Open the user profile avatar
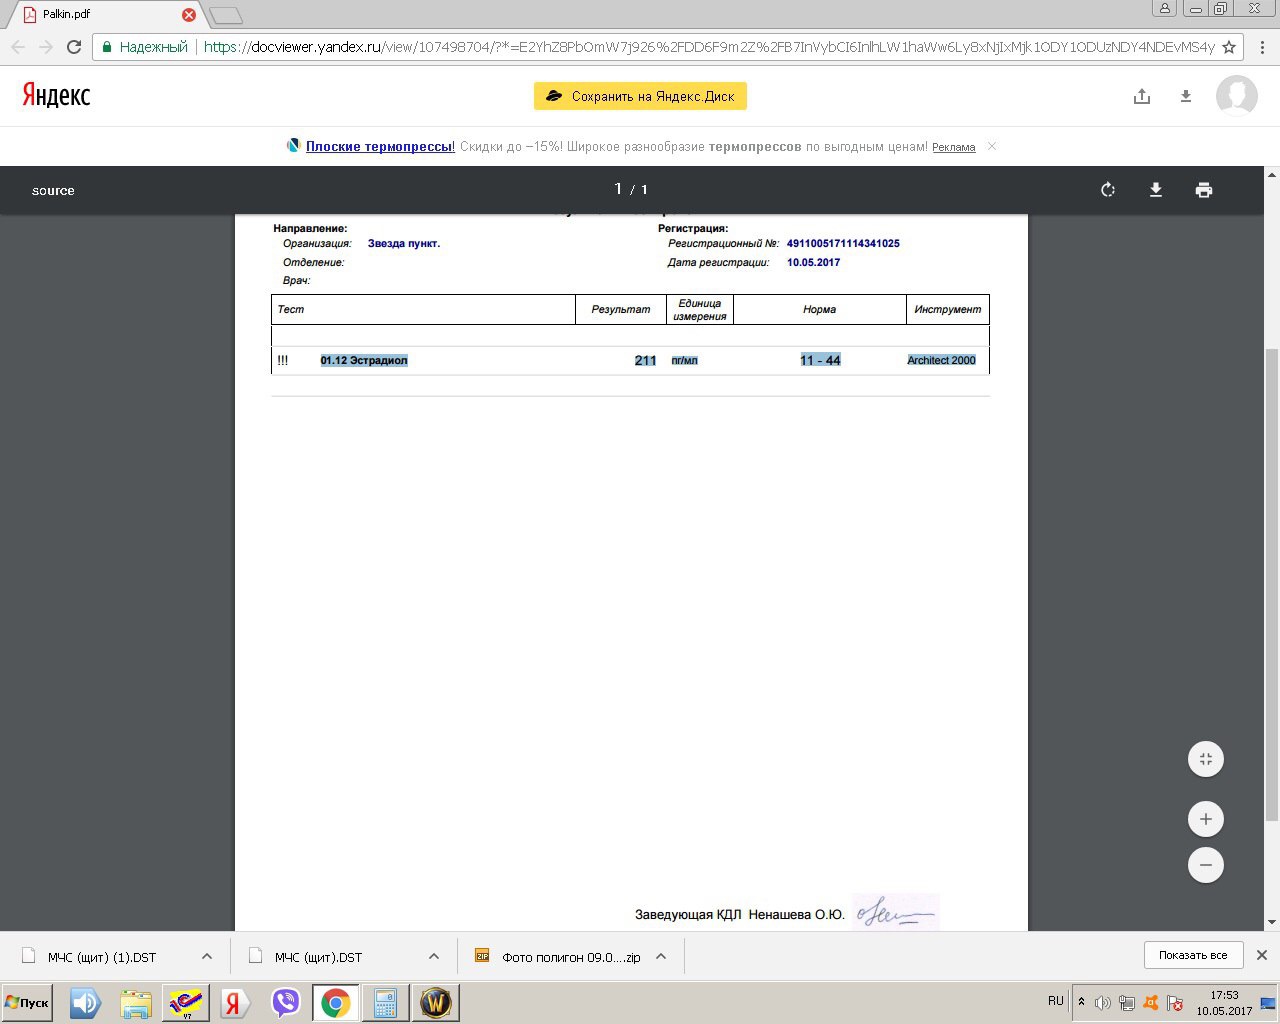This screenshot has width=1280, height=1024. click(1236, 96)
